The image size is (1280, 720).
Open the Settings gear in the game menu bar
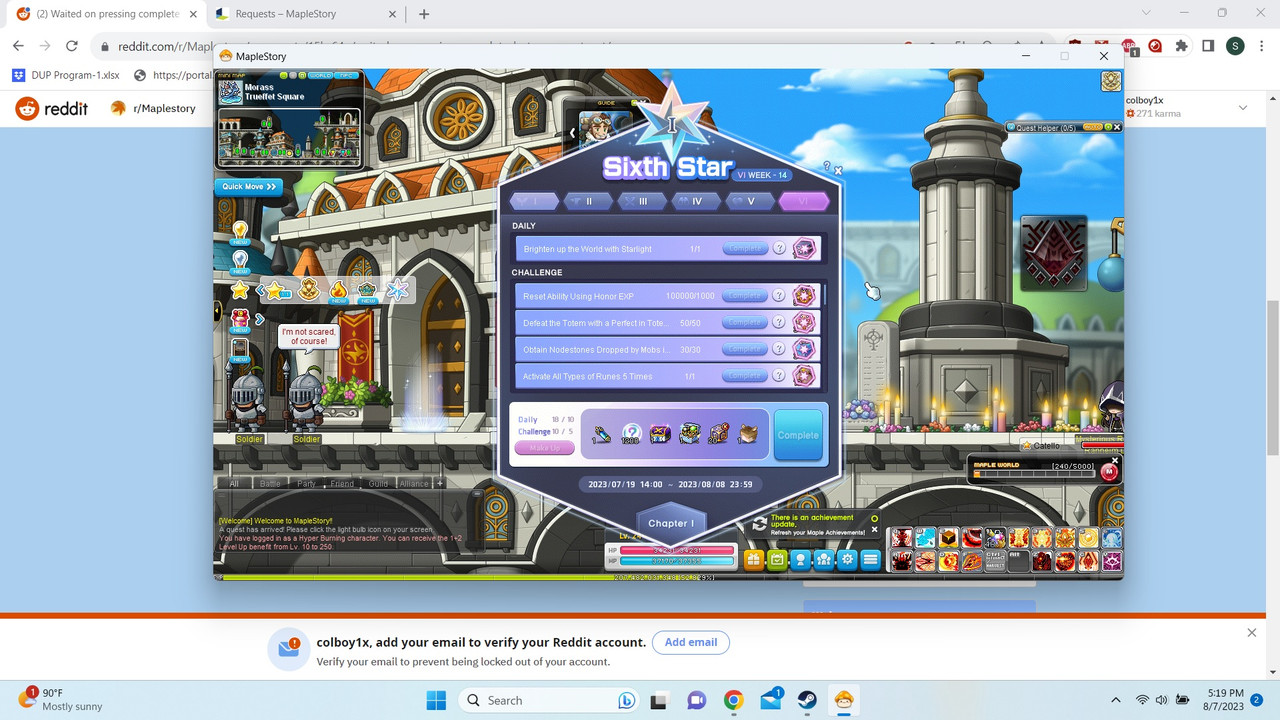point(847,558)
